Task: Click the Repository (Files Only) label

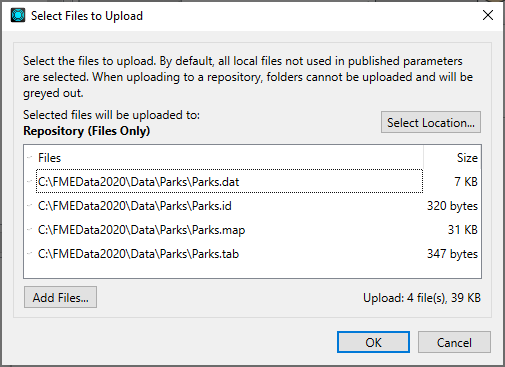Action: [86, 131]
